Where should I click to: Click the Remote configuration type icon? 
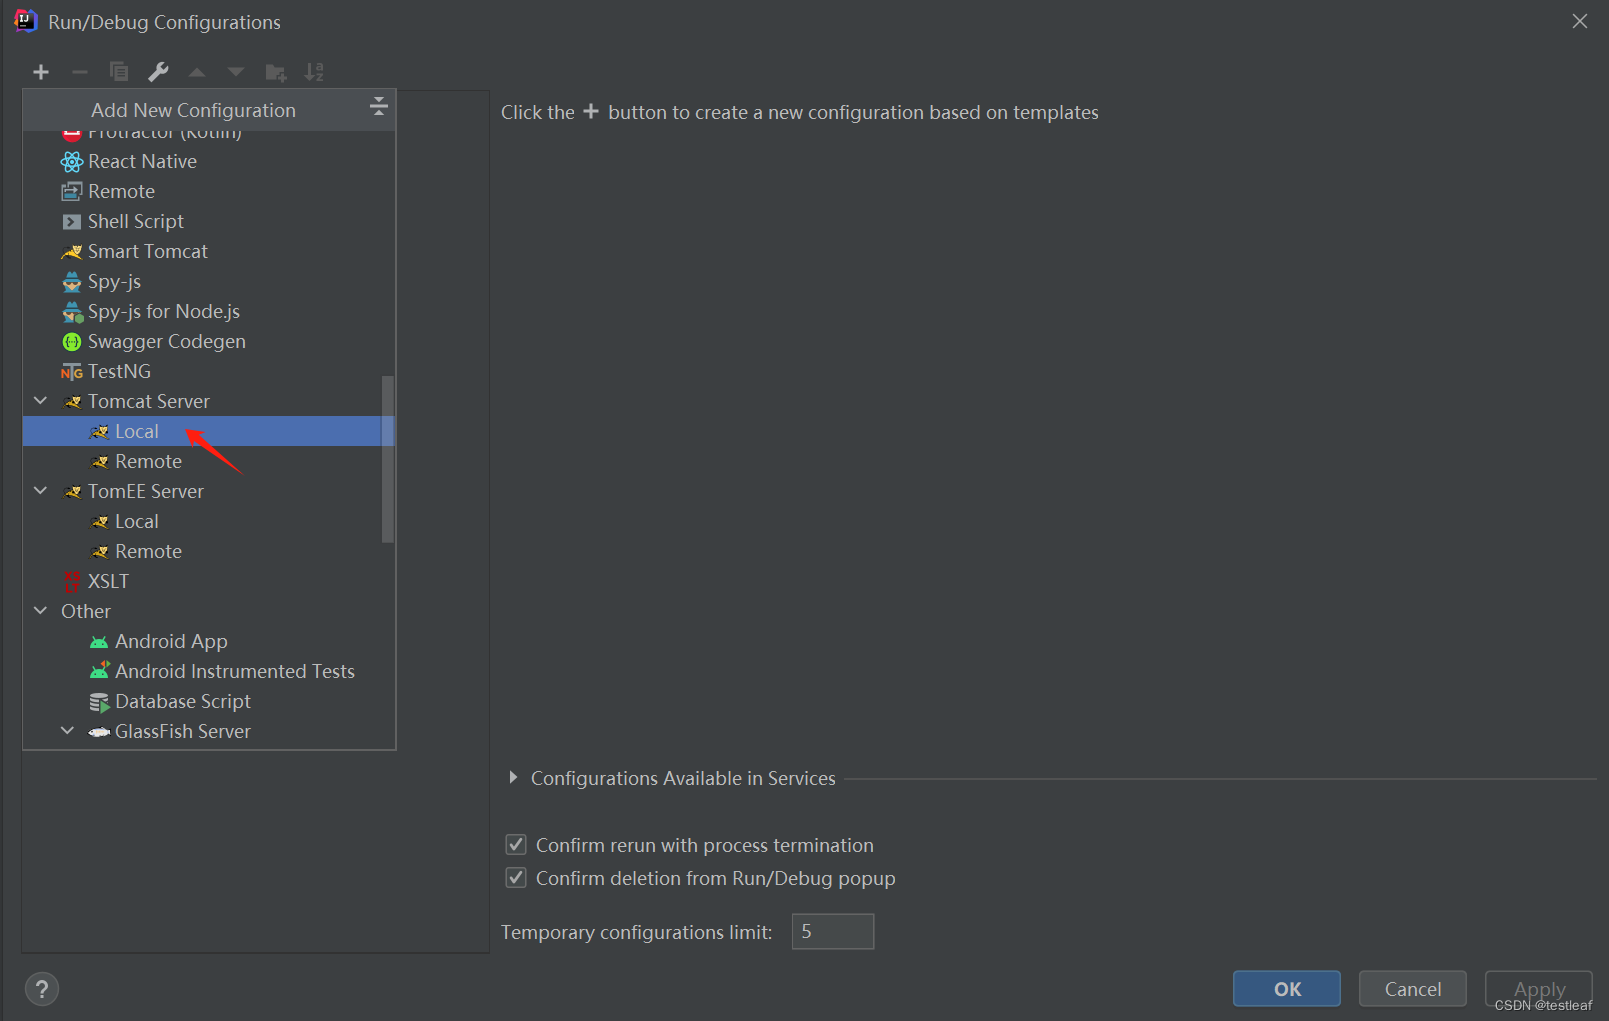[72, 192]
